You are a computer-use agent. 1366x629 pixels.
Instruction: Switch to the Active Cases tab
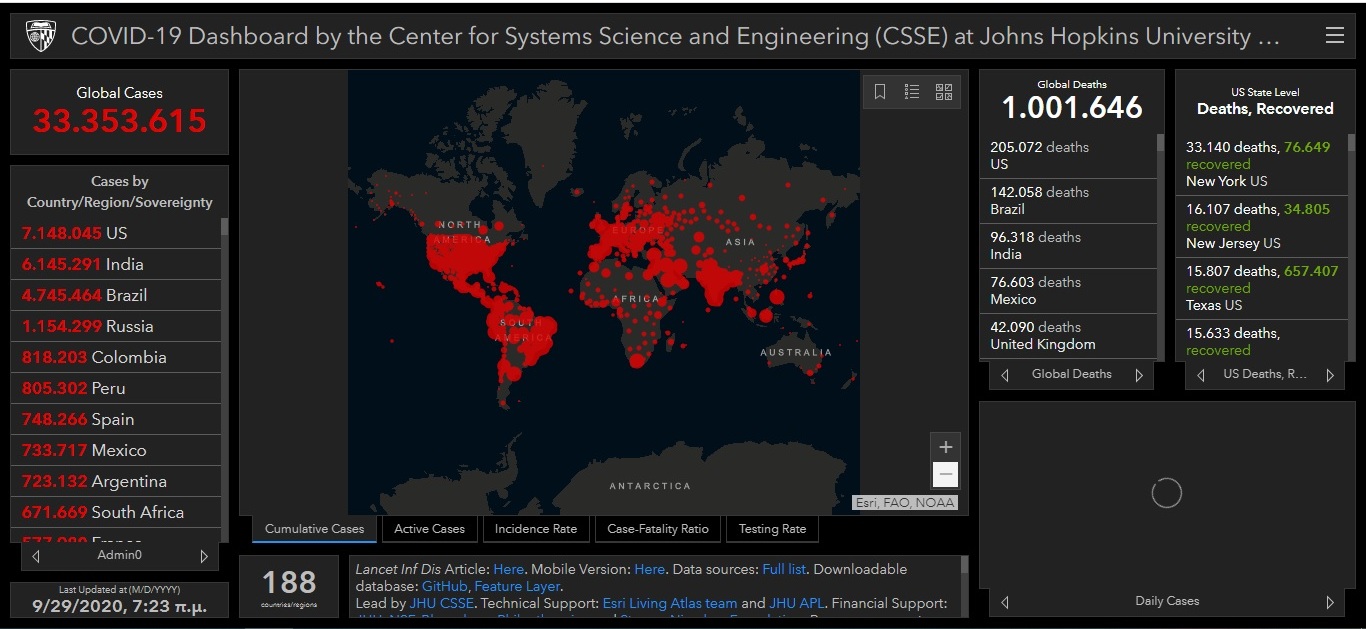(429, 529)
